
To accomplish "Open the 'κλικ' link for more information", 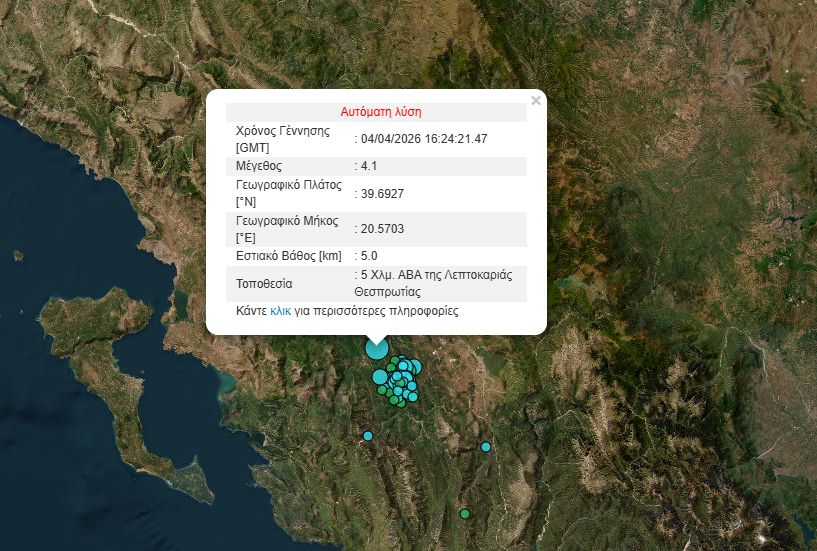I will pos(280,311).
